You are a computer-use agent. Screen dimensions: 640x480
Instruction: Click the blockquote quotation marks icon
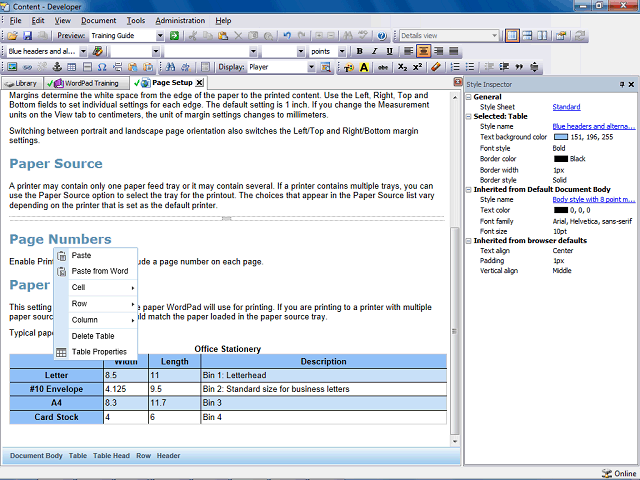pos(519,67)
